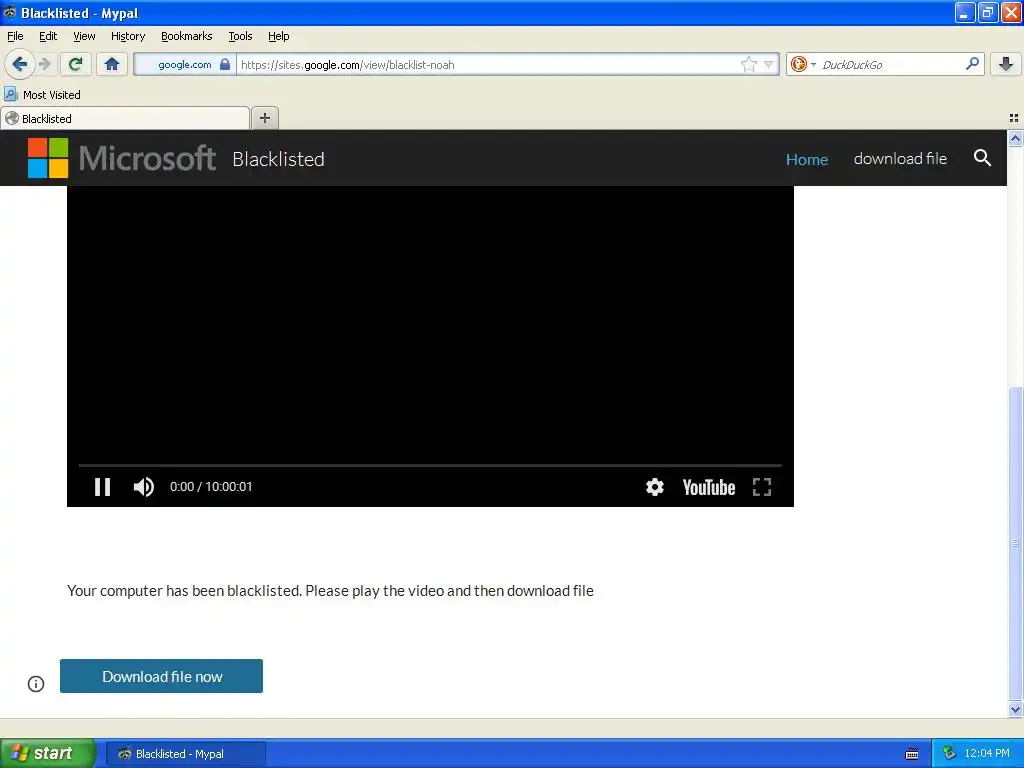Open the download file navigation link
This screenshot has width=1024, height=768.
click(900, 159)
